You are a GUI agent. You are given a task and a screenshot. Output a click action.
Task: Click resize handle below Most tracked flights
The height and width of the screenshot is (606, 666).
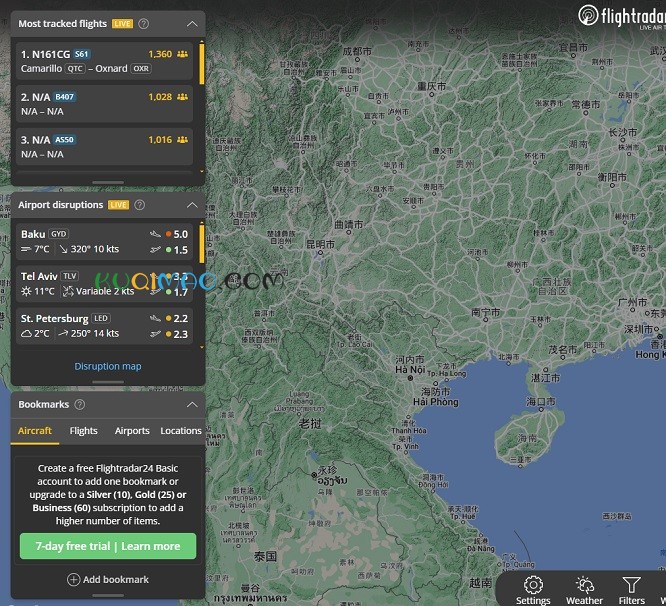point(108,183)
